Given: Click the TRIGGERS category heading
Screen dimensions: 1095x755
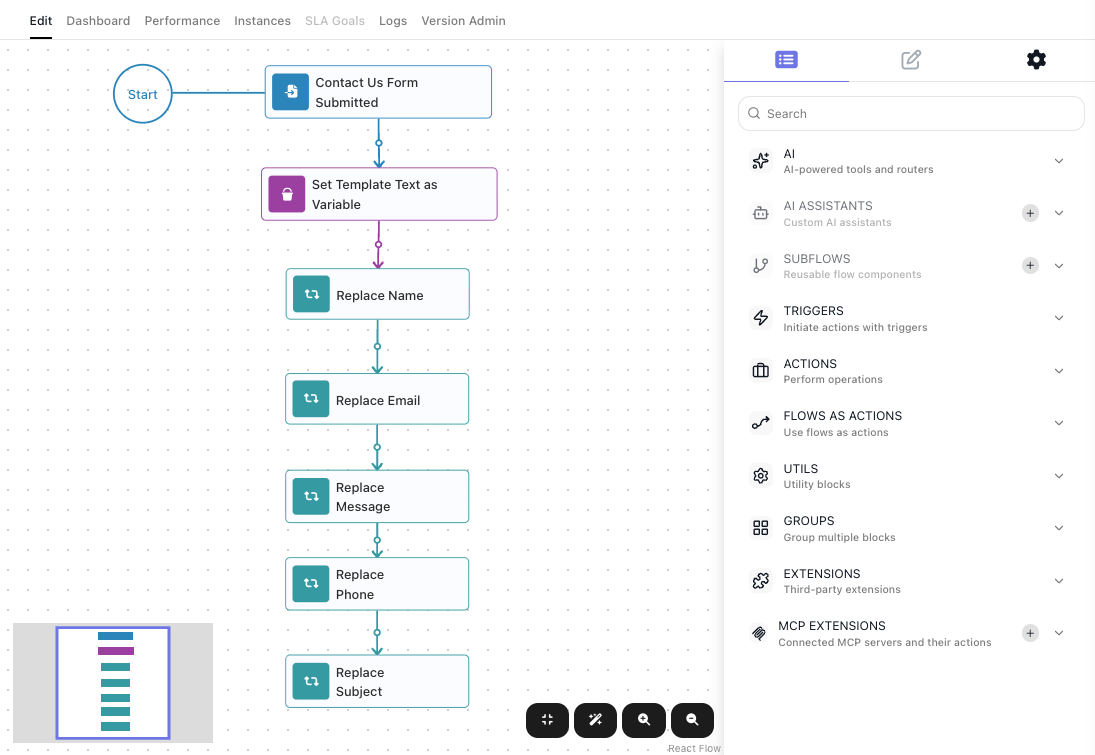Looking at the screenshot, I should [x=814, y=311].
